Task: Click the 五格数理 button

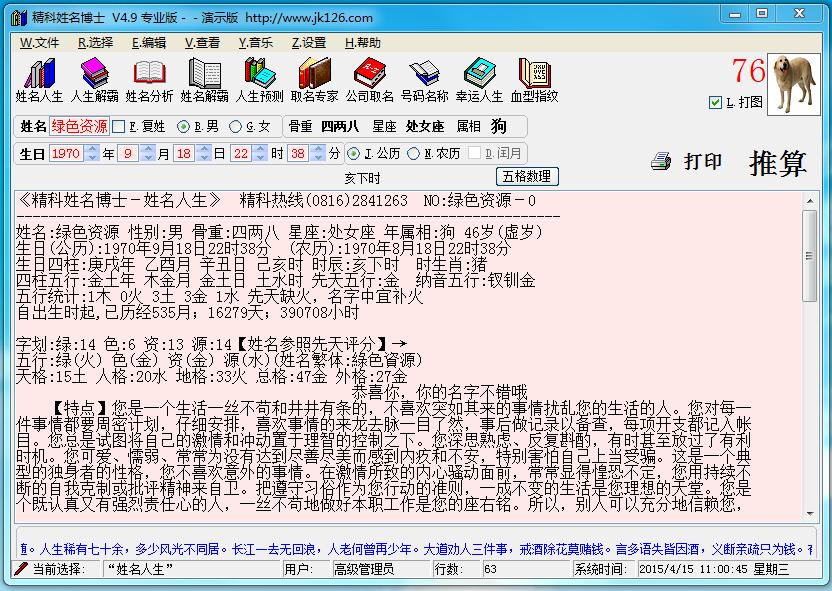Action: pyautogui.click(x=527, y=176)
